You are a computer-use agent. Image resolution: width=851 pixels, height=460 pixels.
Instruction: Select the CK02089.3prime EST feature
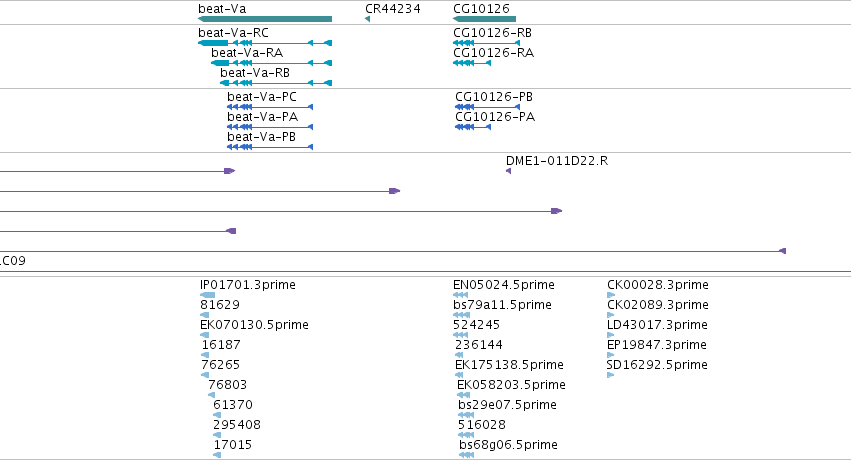point(611,315)
